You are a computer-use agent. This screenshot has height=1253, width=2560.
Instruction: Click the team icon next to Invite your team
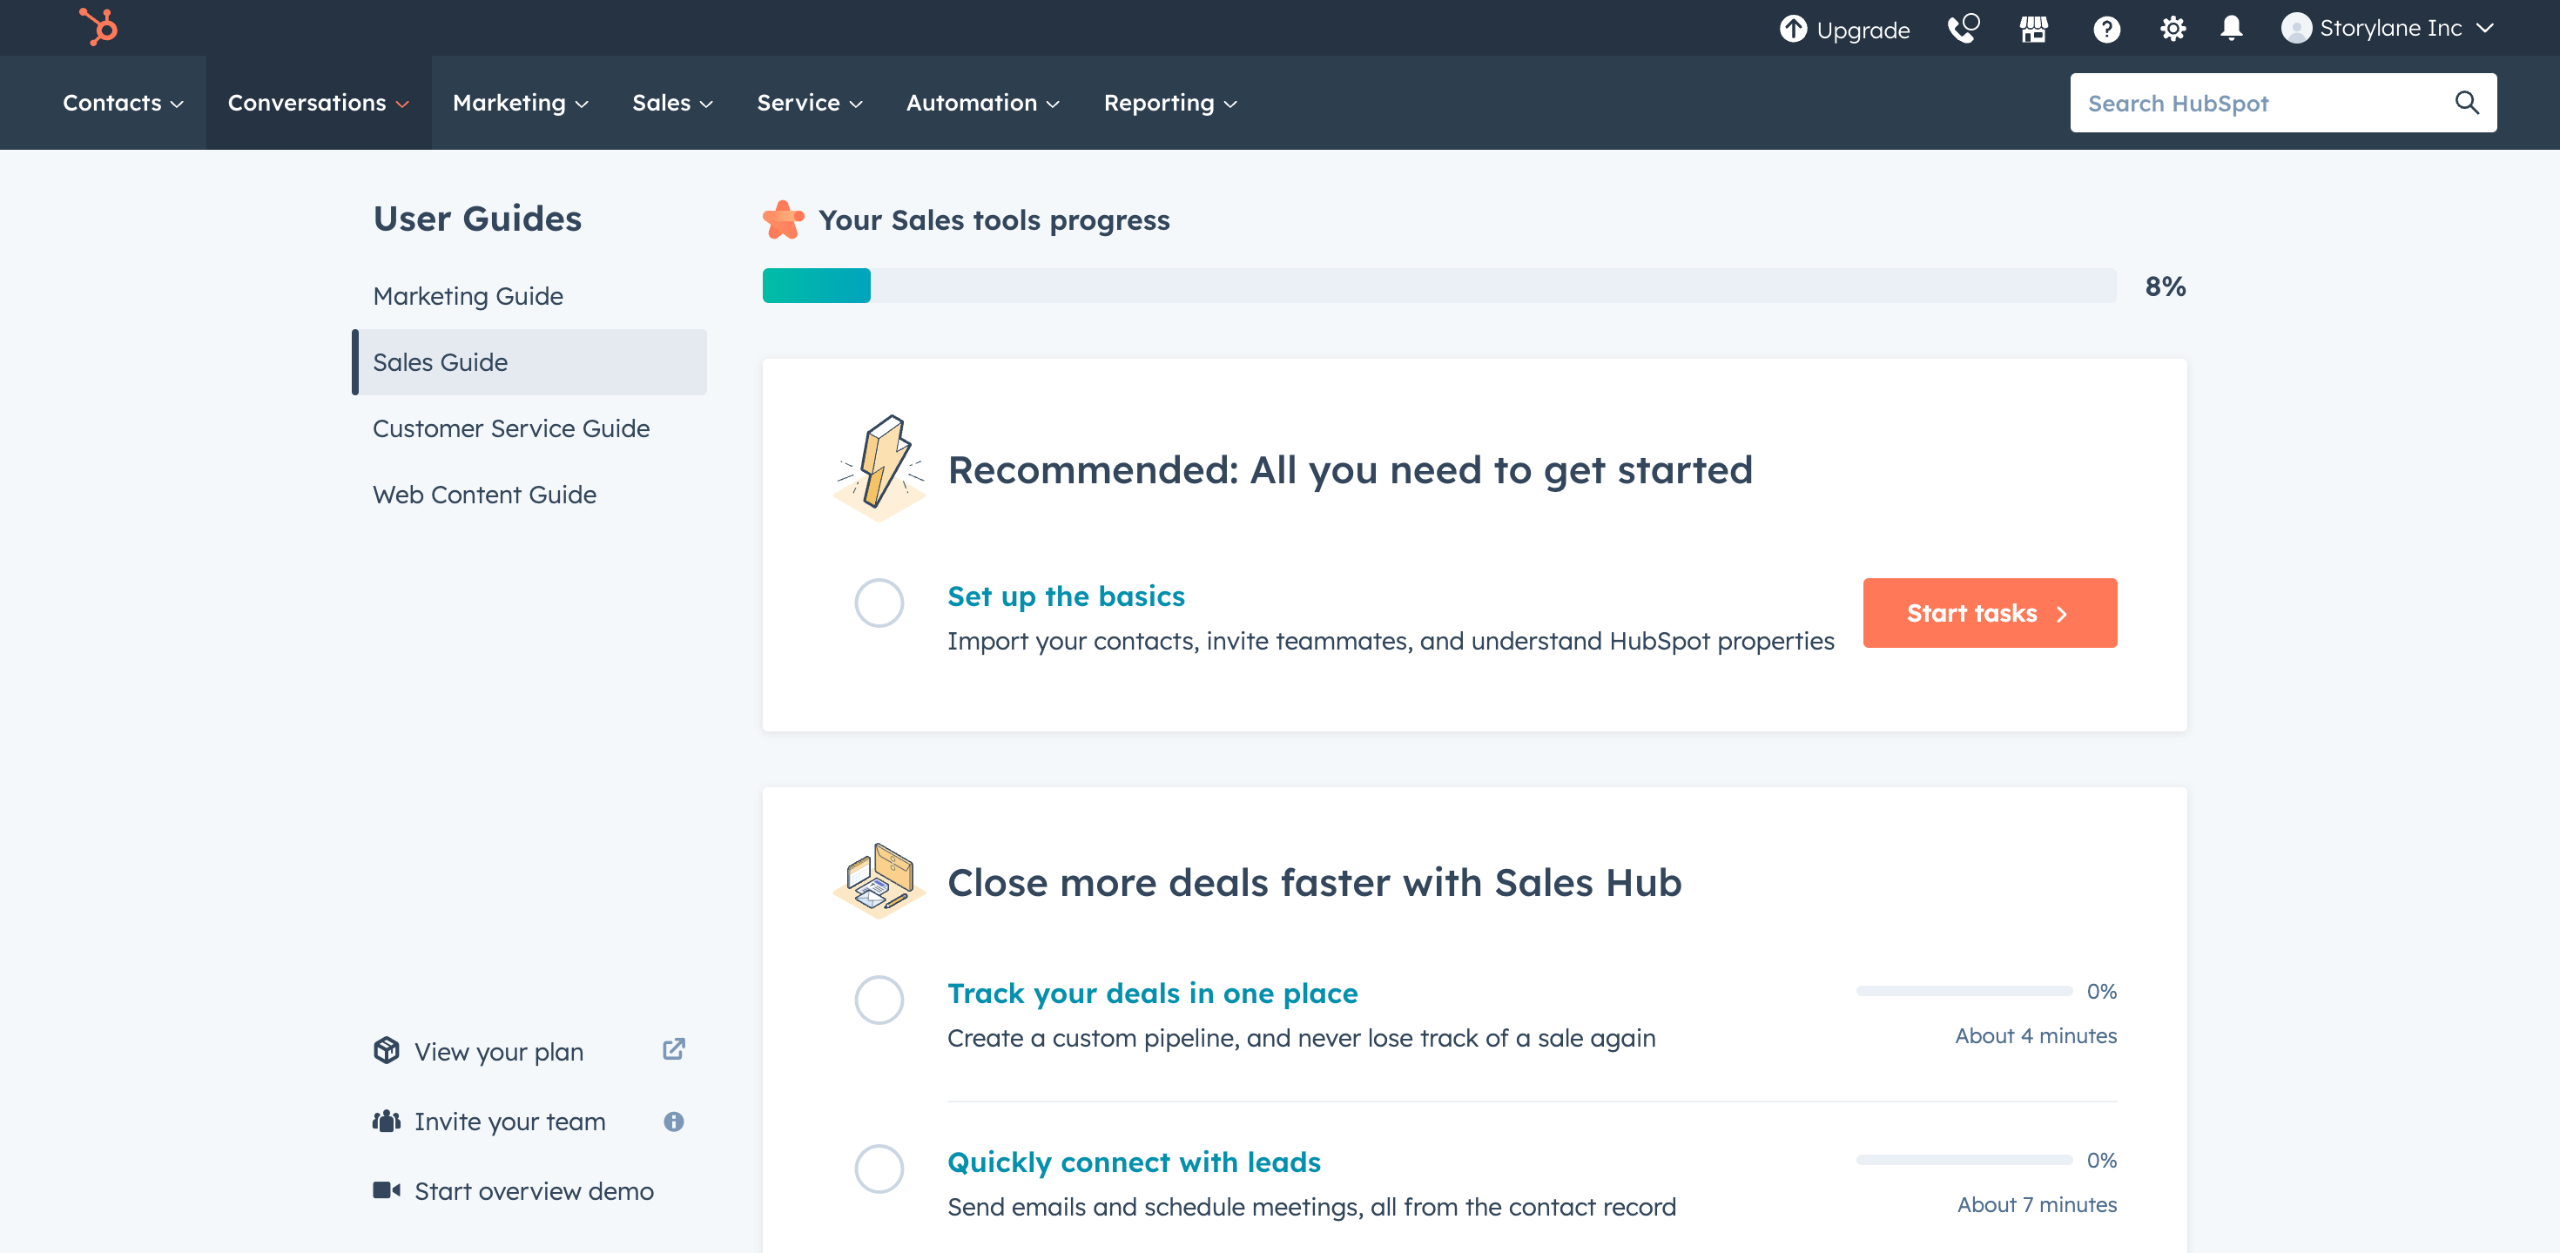tap(386, 1121)
